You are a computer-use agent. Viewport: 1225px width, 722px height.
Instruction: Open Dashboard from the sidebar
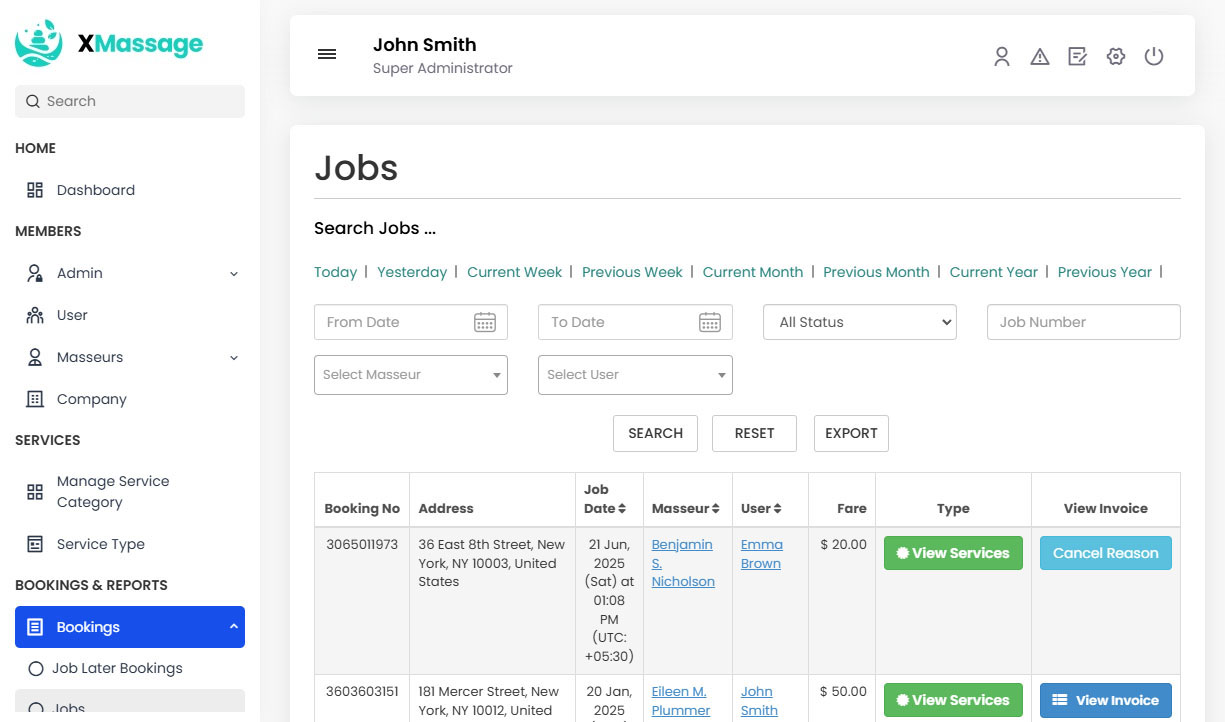[x=95, y=190]
